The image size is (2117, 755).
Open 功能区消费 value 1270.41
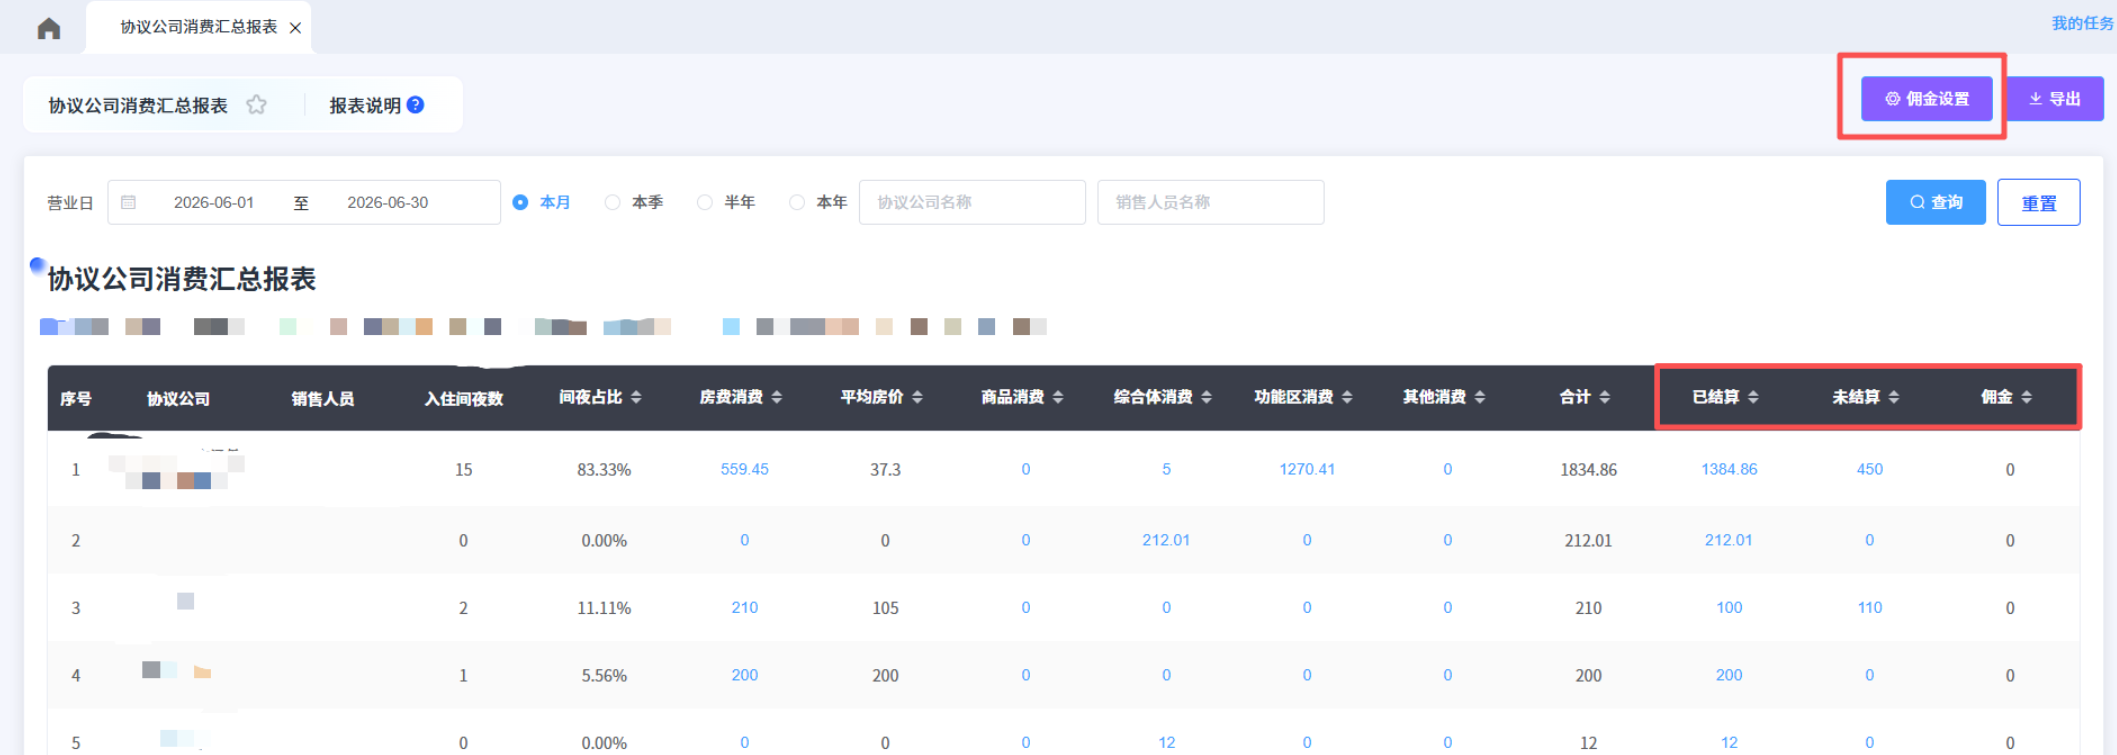pos(1307,469)
